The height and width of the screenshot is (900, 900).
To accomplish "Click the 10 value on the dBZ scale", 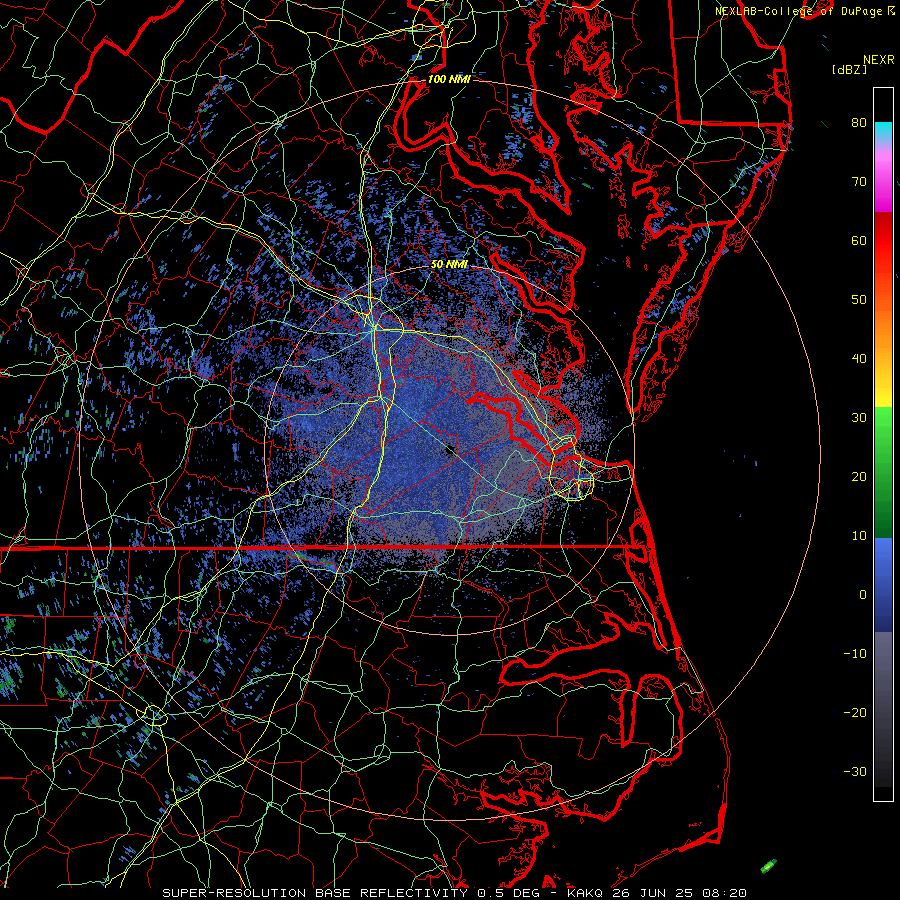I will (859, 536).
